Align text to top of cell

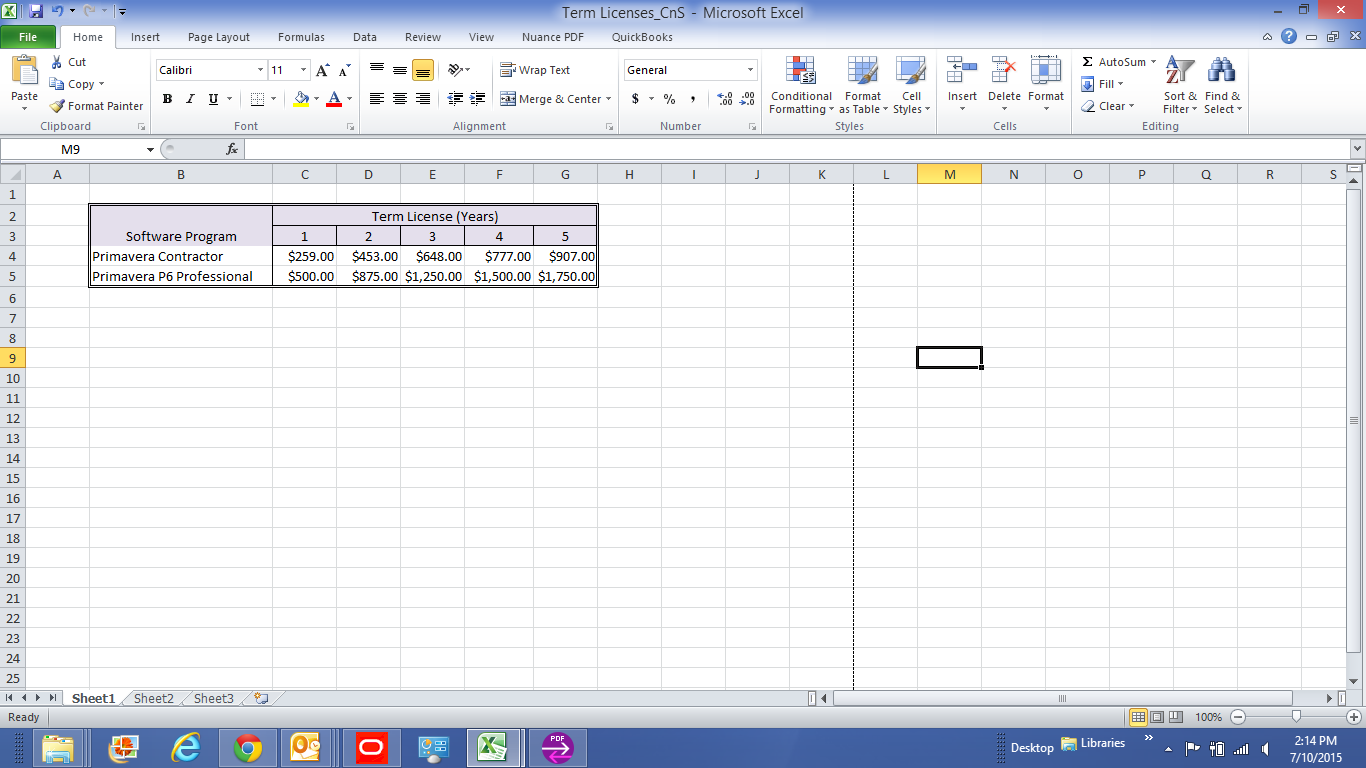[377, 70]
